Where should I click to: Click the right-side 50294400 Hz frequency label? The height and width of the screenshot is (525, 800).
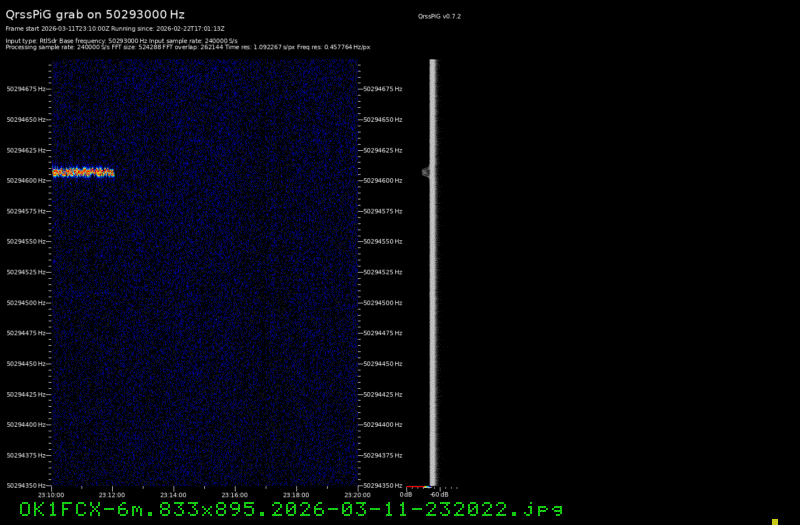(x=383, y=425)
